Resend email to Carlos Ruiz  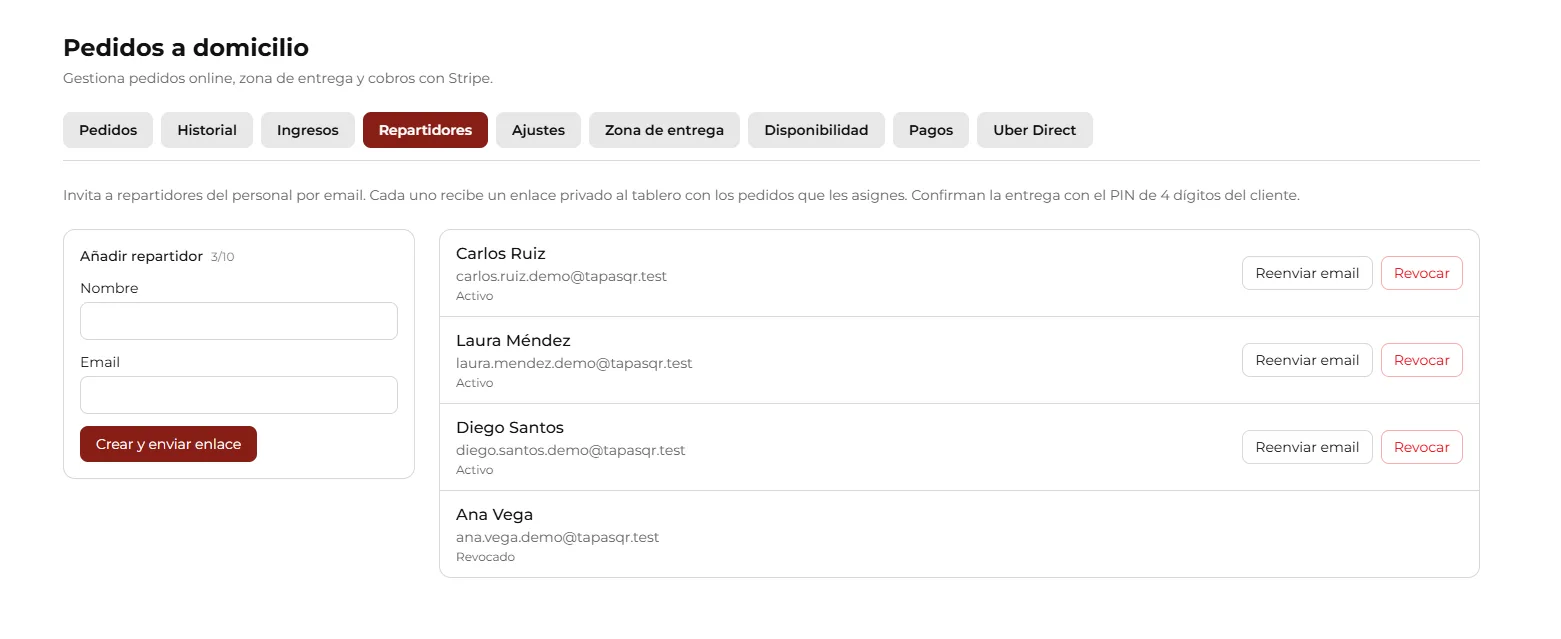click(x=1307, y=273)
